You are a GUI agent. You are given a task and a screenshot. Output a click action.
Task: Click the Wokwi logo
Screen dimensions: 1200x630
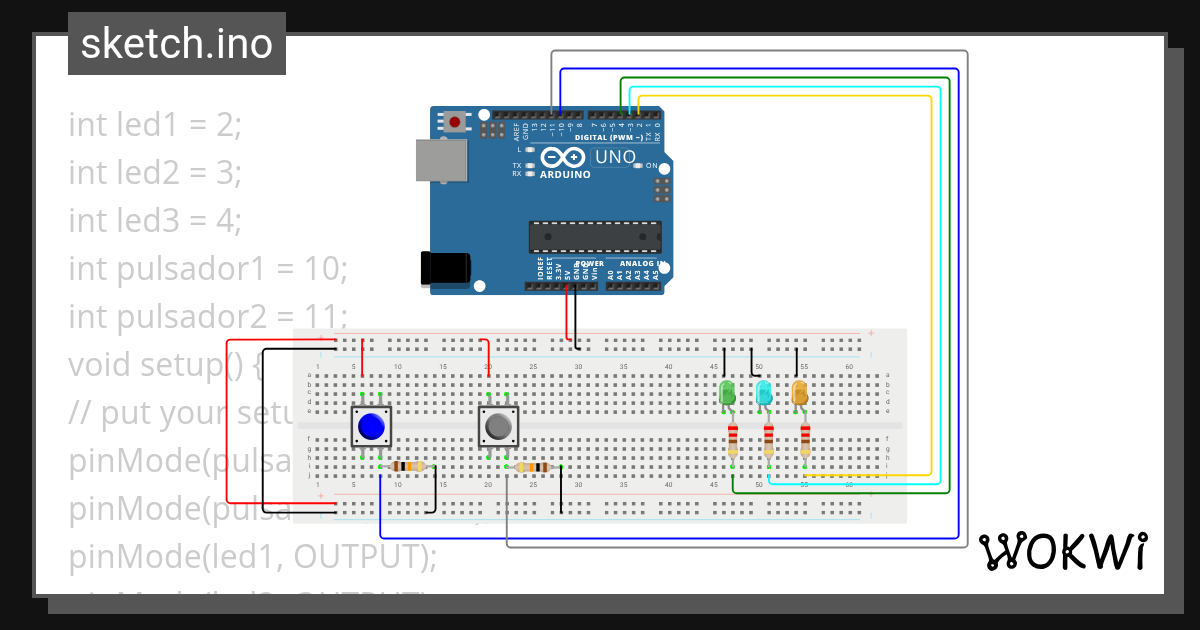tap(1062, 551)
